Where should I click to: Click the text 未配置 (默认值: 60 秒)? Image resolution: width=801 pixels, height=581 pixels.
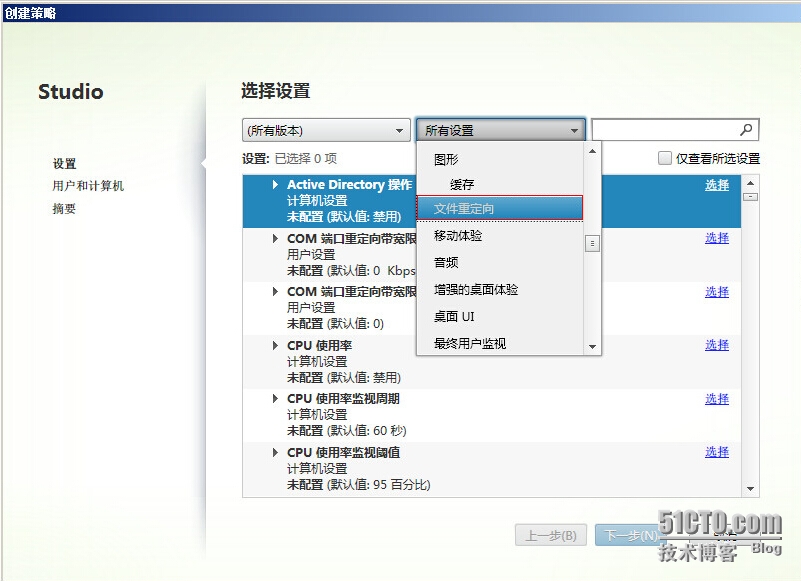(x=346, y=431)
